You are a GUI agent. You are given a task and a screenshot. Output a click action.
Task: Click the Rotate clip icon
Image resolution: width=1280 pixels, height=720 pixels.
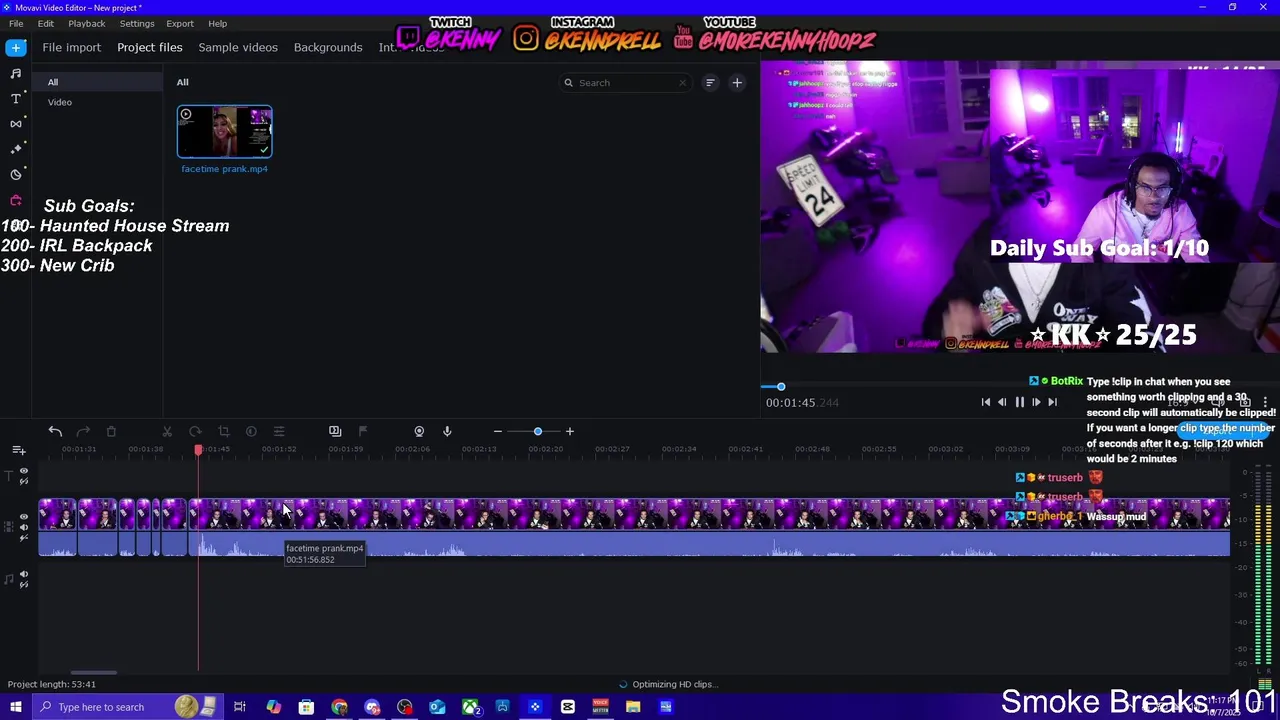click(195, 431)
